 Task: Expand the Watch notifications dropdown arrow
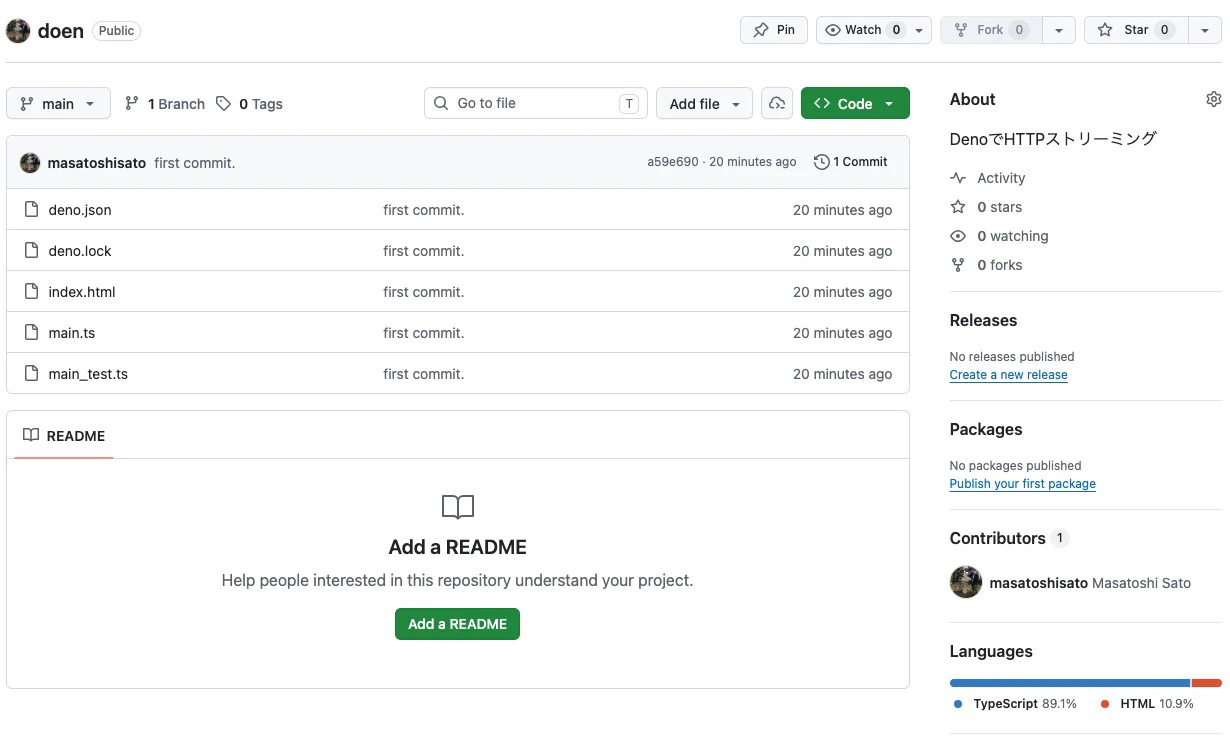(x=920, y=30)
